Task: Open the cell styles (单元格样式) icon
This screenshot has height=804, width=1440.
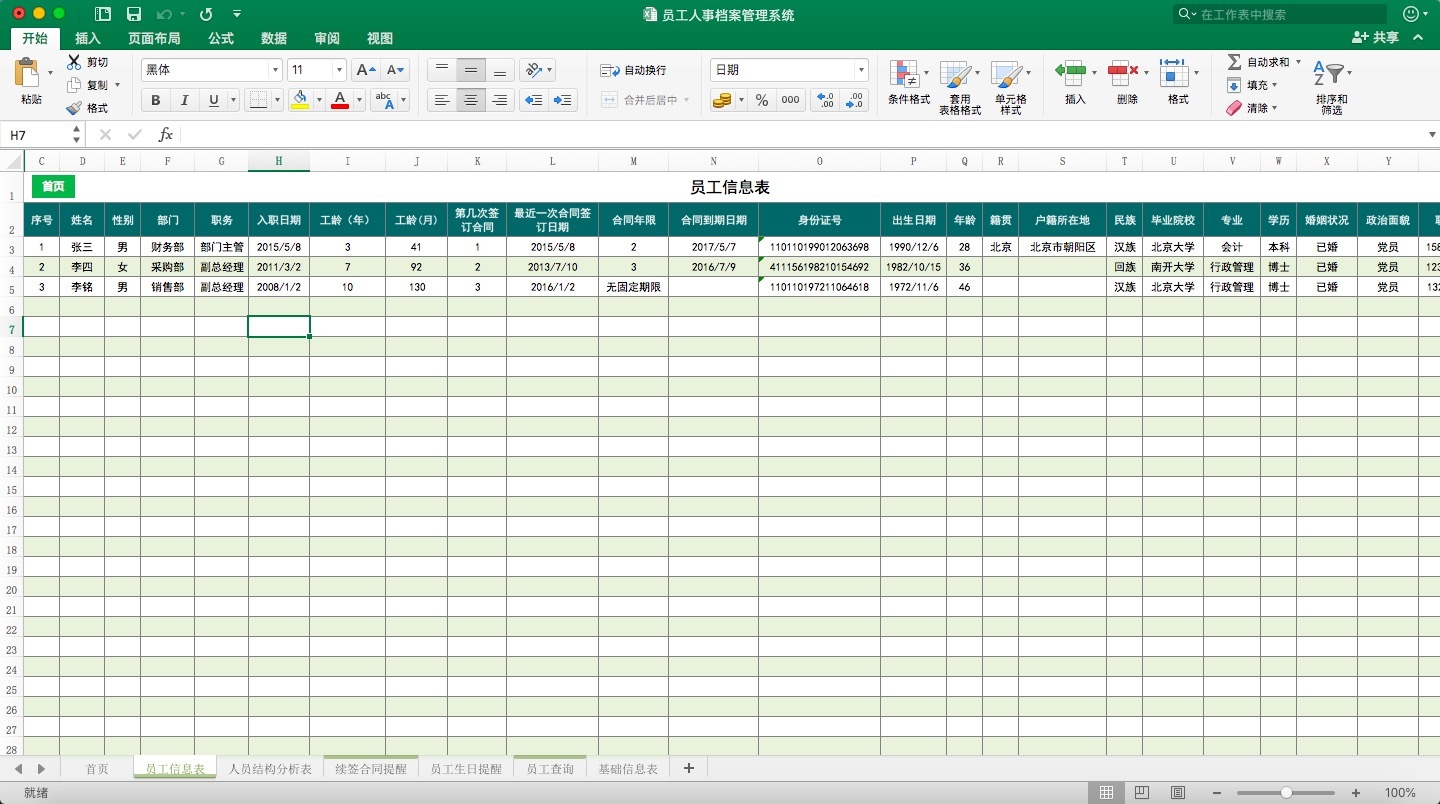Action: coord(1010,85)
